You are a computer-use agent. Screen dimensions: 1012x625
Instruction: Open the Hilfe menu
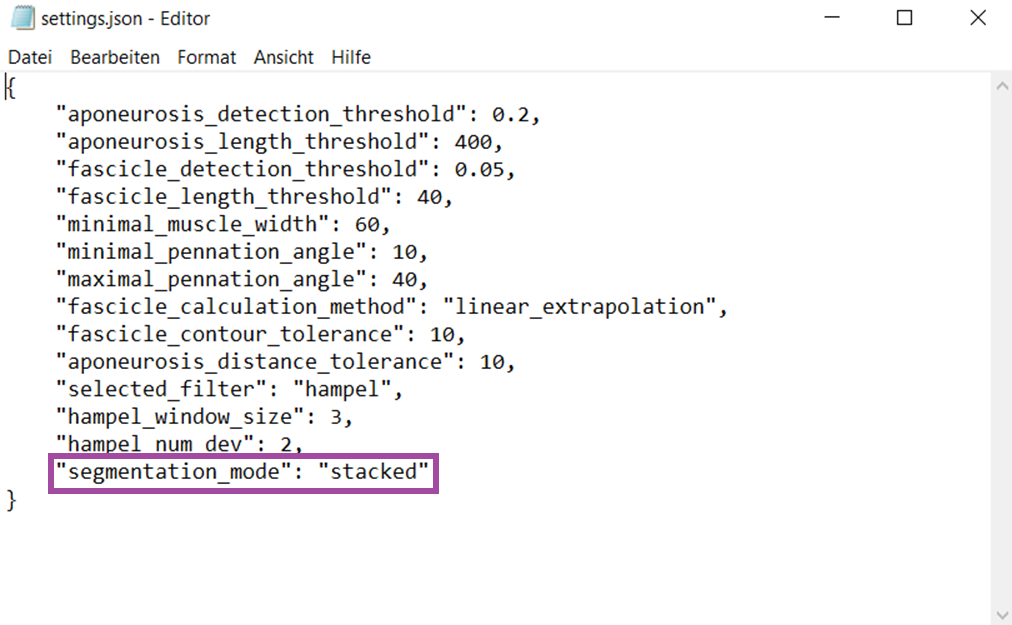(x=350, y=57)
